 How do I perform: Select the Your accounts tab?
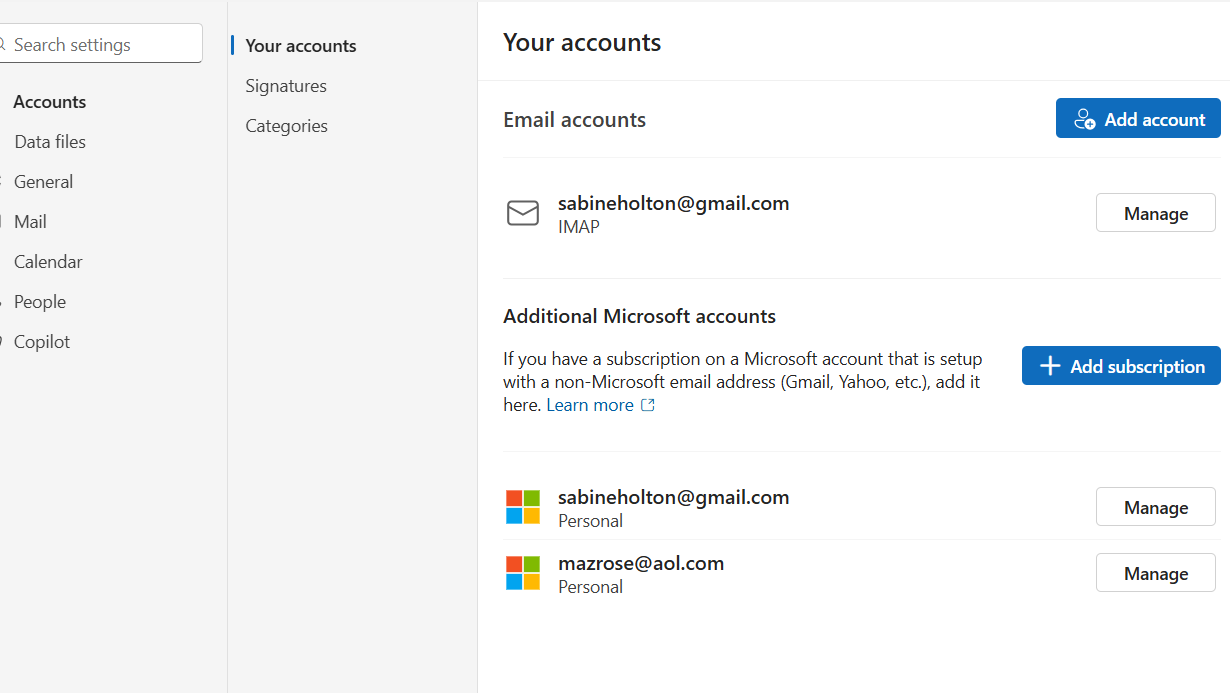coord(301,46)
